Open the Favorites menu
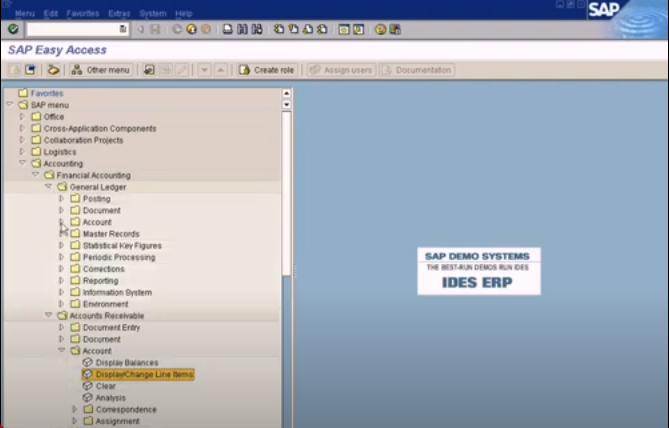Screen dimensions: 669x428 (x=83, y=14)
